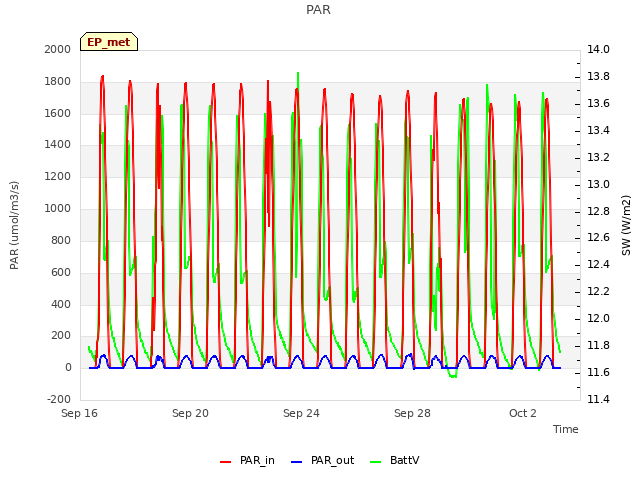Click the 'Sep 24' x-axis tick label
Screen dimensions: 640x480
coord(301,413)
